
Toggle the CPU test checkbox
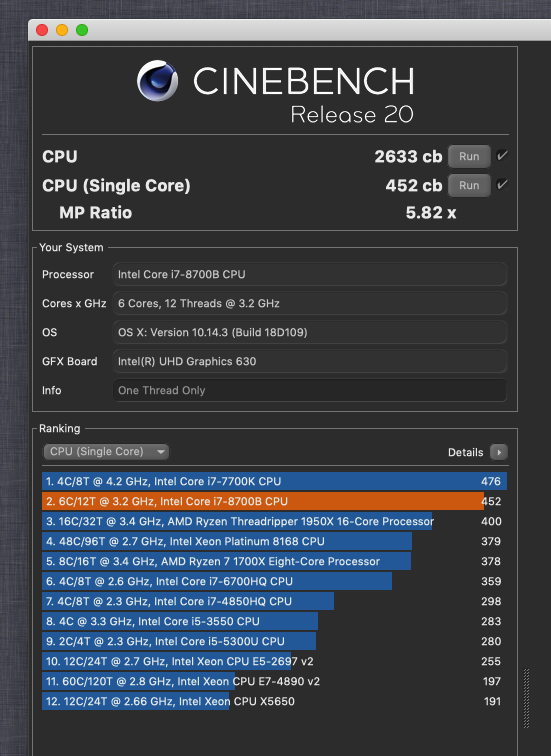click(x=502, y=156)
